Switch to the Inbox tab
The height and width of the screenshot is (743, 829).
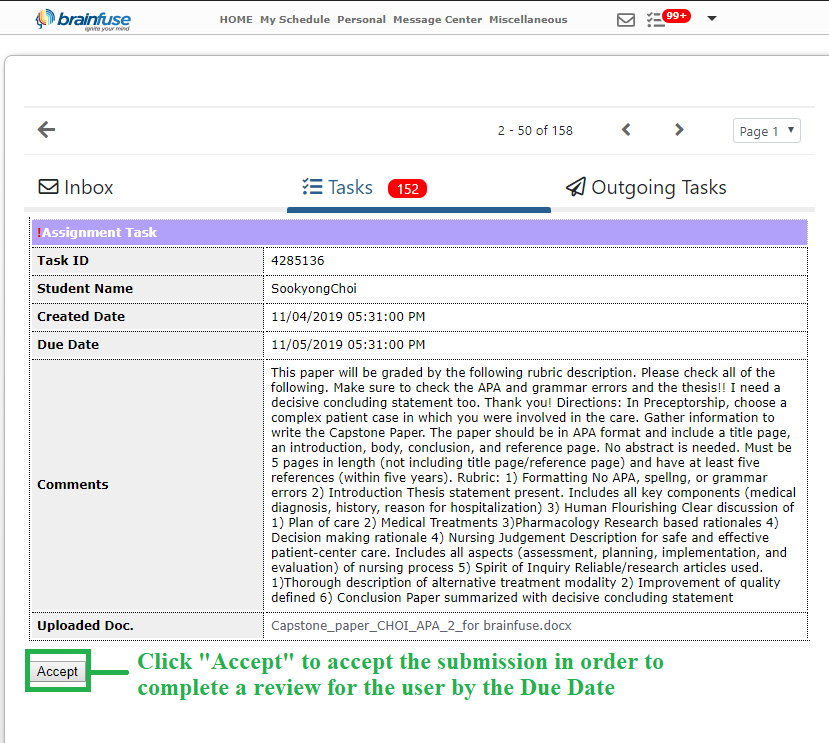[76, 187]
